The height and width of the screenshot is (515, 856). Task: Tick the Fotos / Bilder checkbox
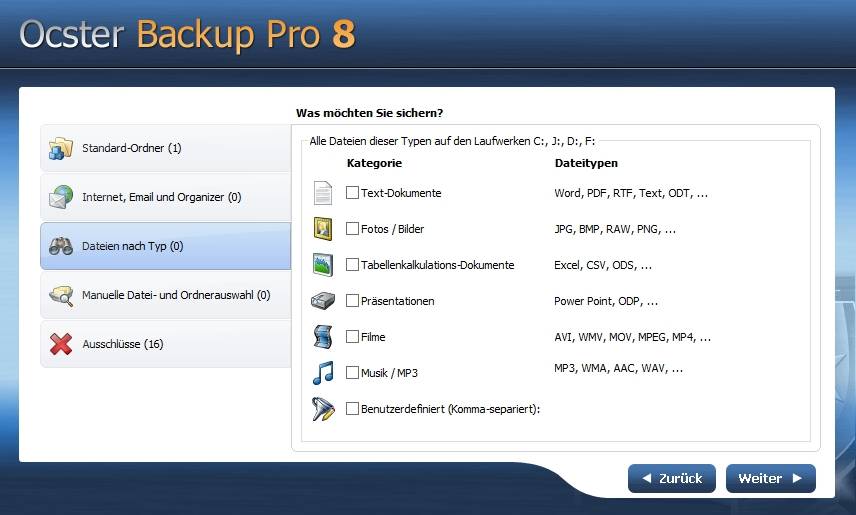pos(352,228)
